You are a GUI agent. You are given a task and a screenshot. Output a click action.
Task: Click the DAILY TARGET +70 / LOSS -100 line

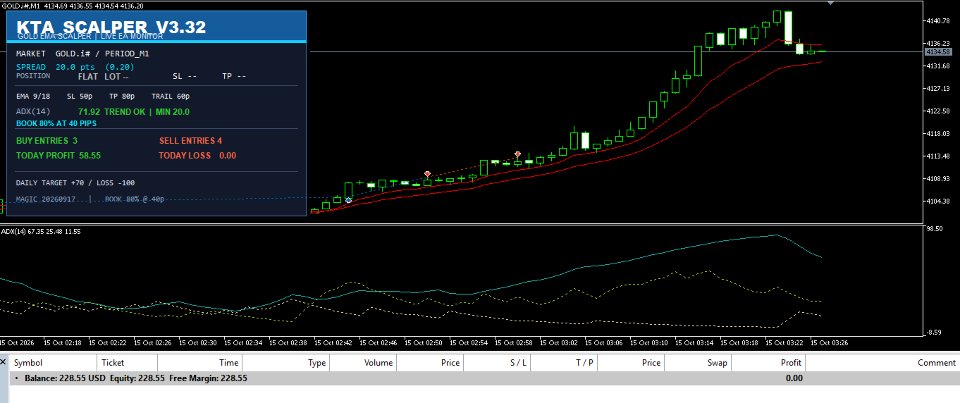click(75, 183)
